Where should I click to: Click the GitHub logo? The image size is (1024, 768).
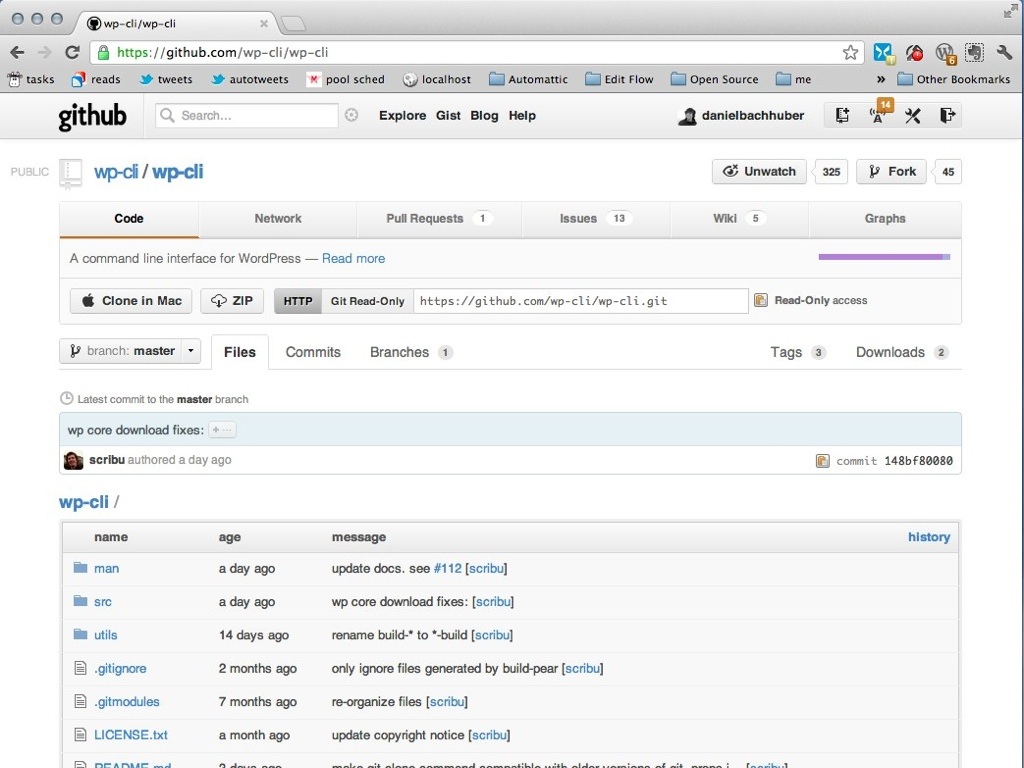tap(92, 116)
